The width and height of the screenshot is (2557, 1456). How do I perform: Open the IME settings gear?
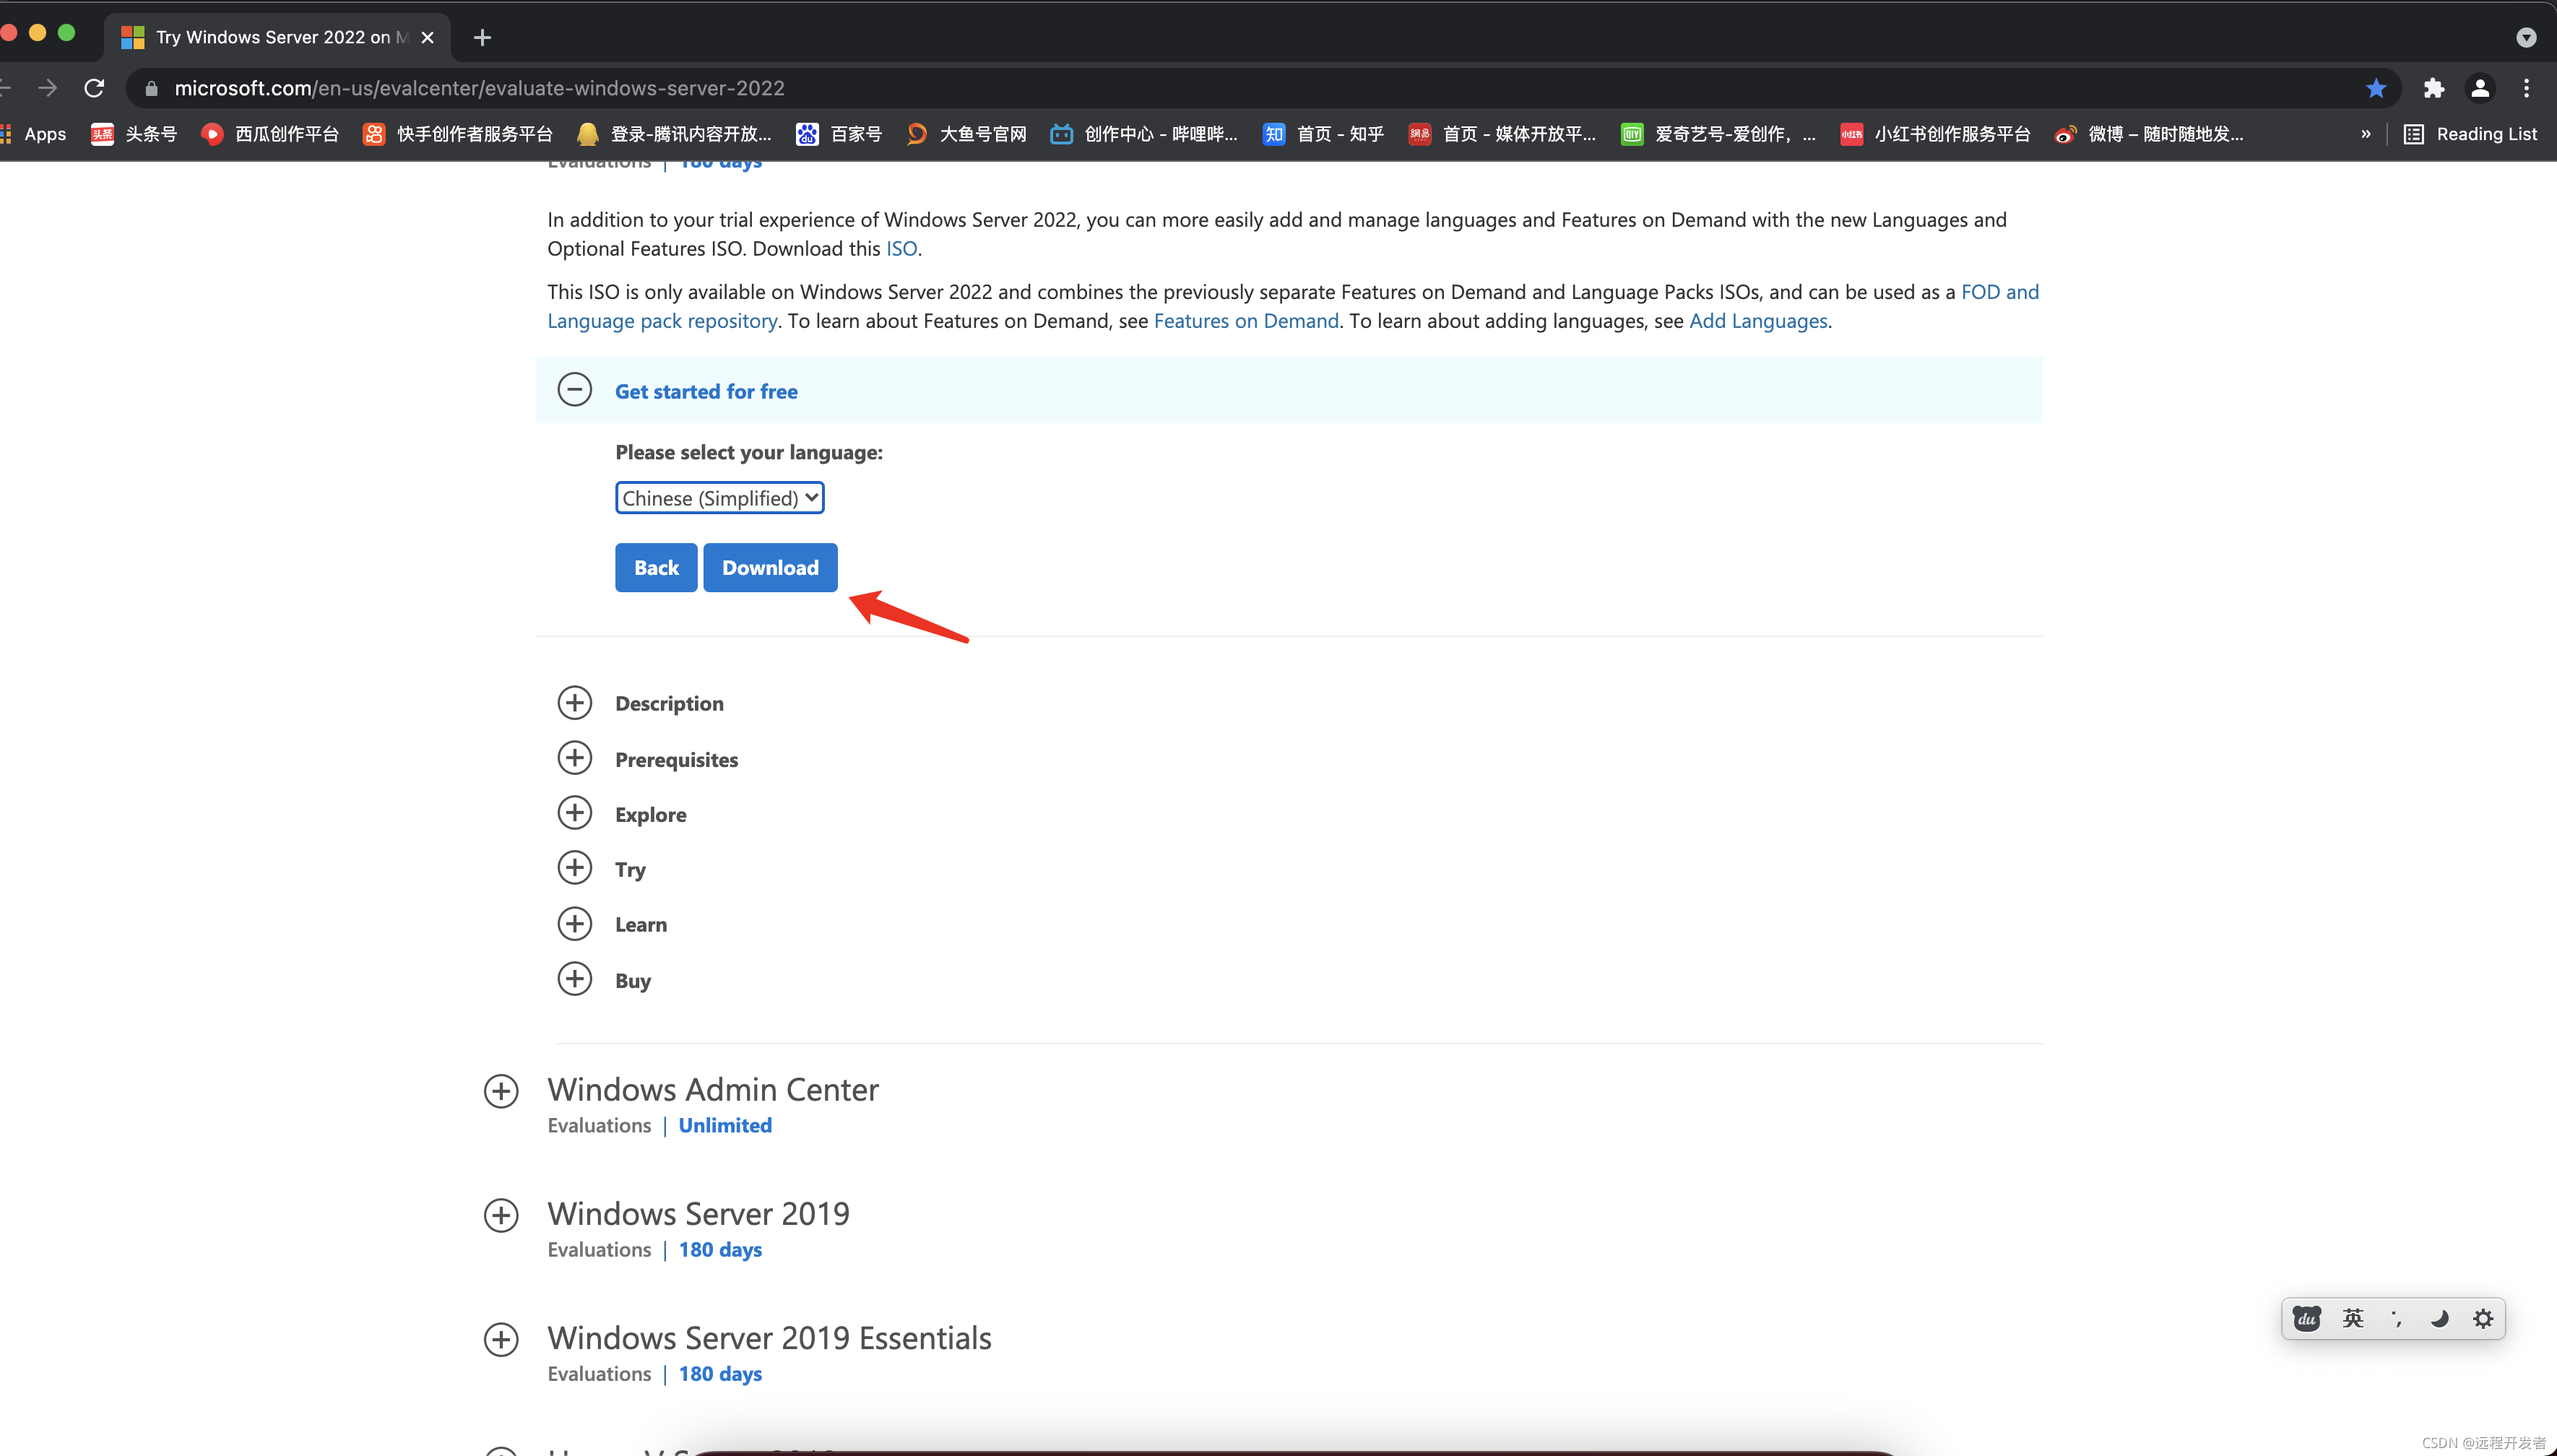(2483, 1319)
